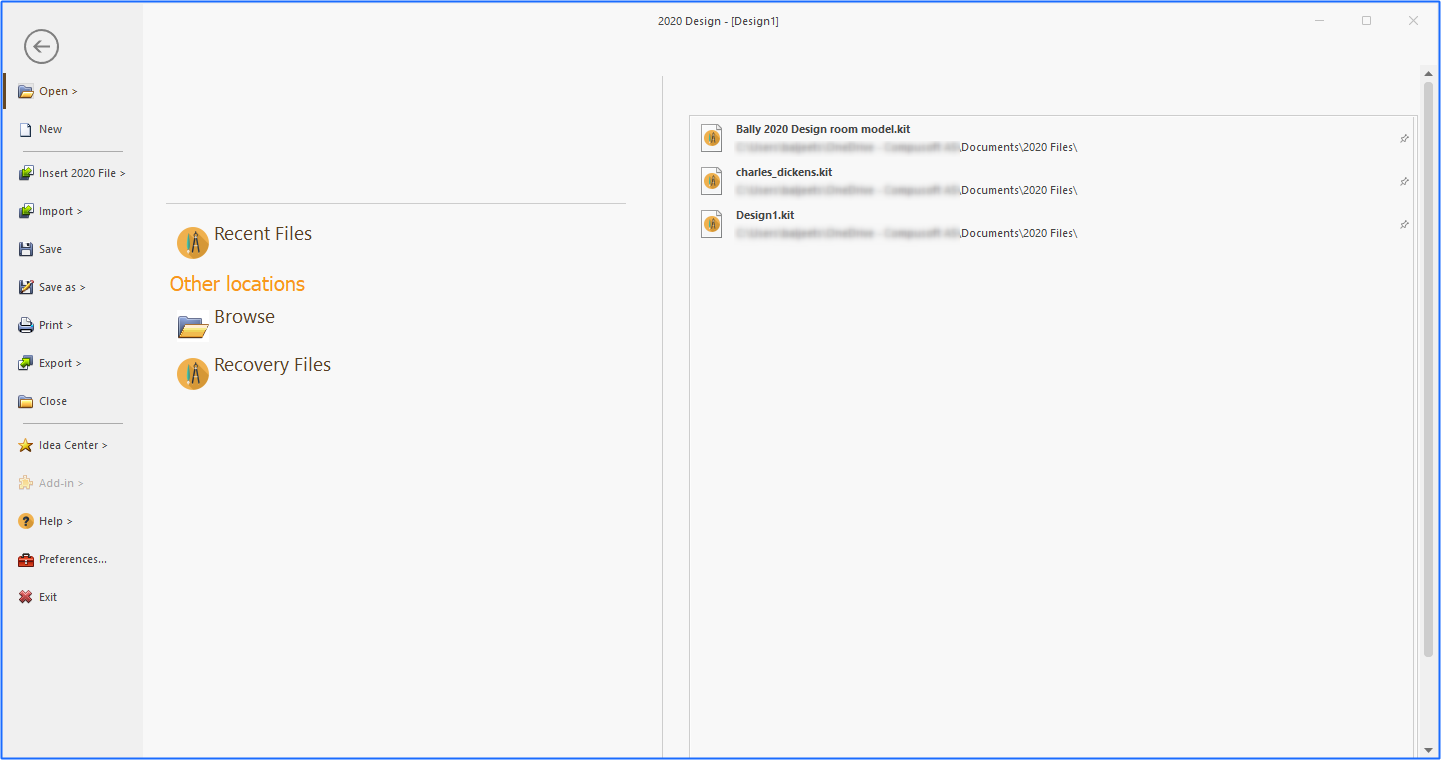Click file icon beside charles_dickens.kit

[x=712, y=181]
